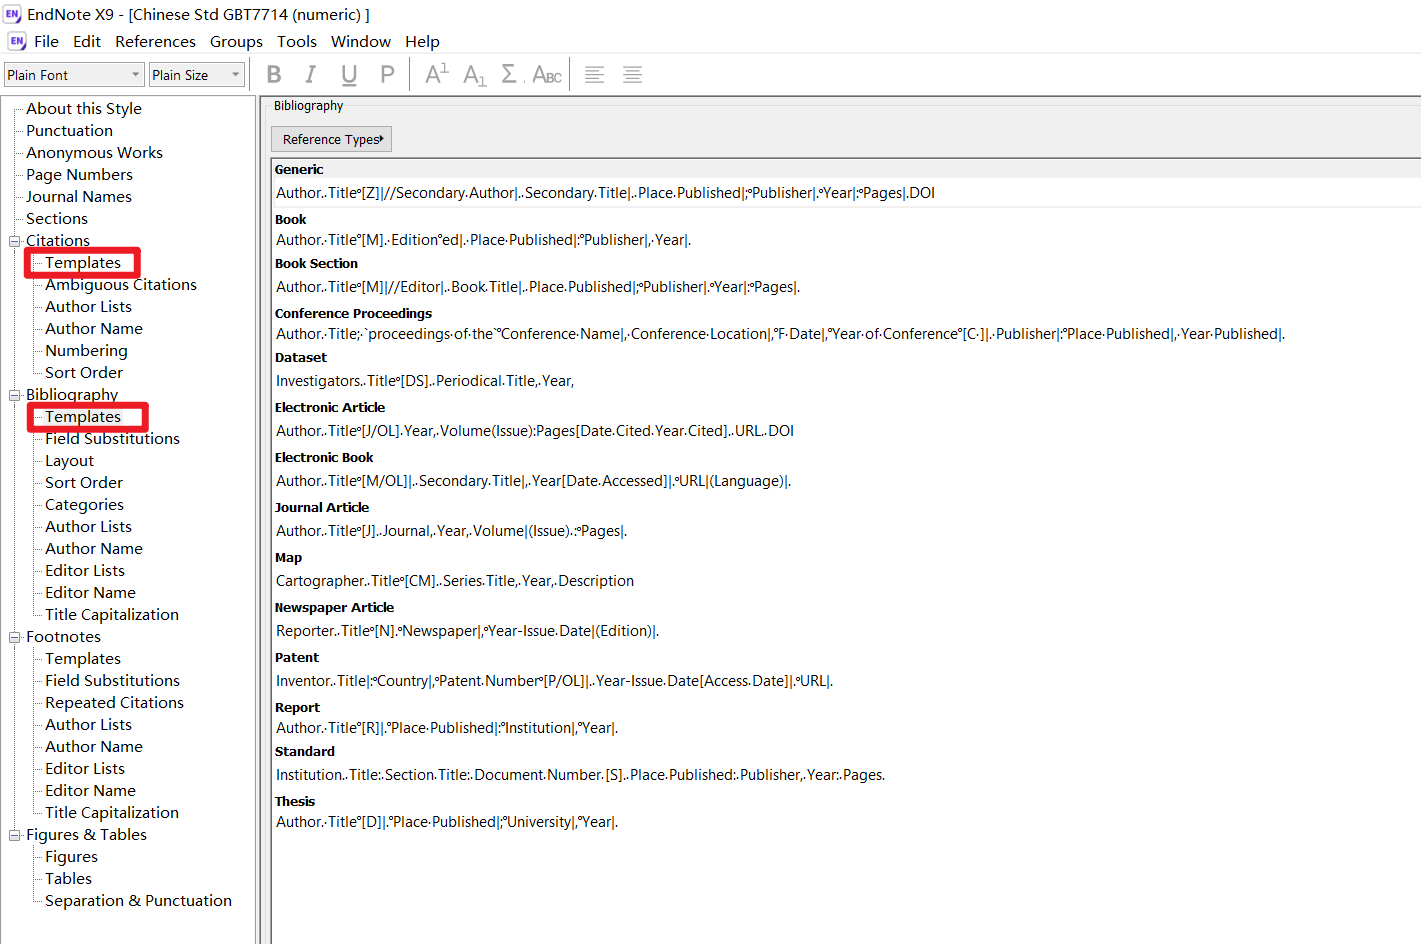Open the Plain Font dropdown
The height and width of the screenshot is (944, 1421).
[74, 75]
